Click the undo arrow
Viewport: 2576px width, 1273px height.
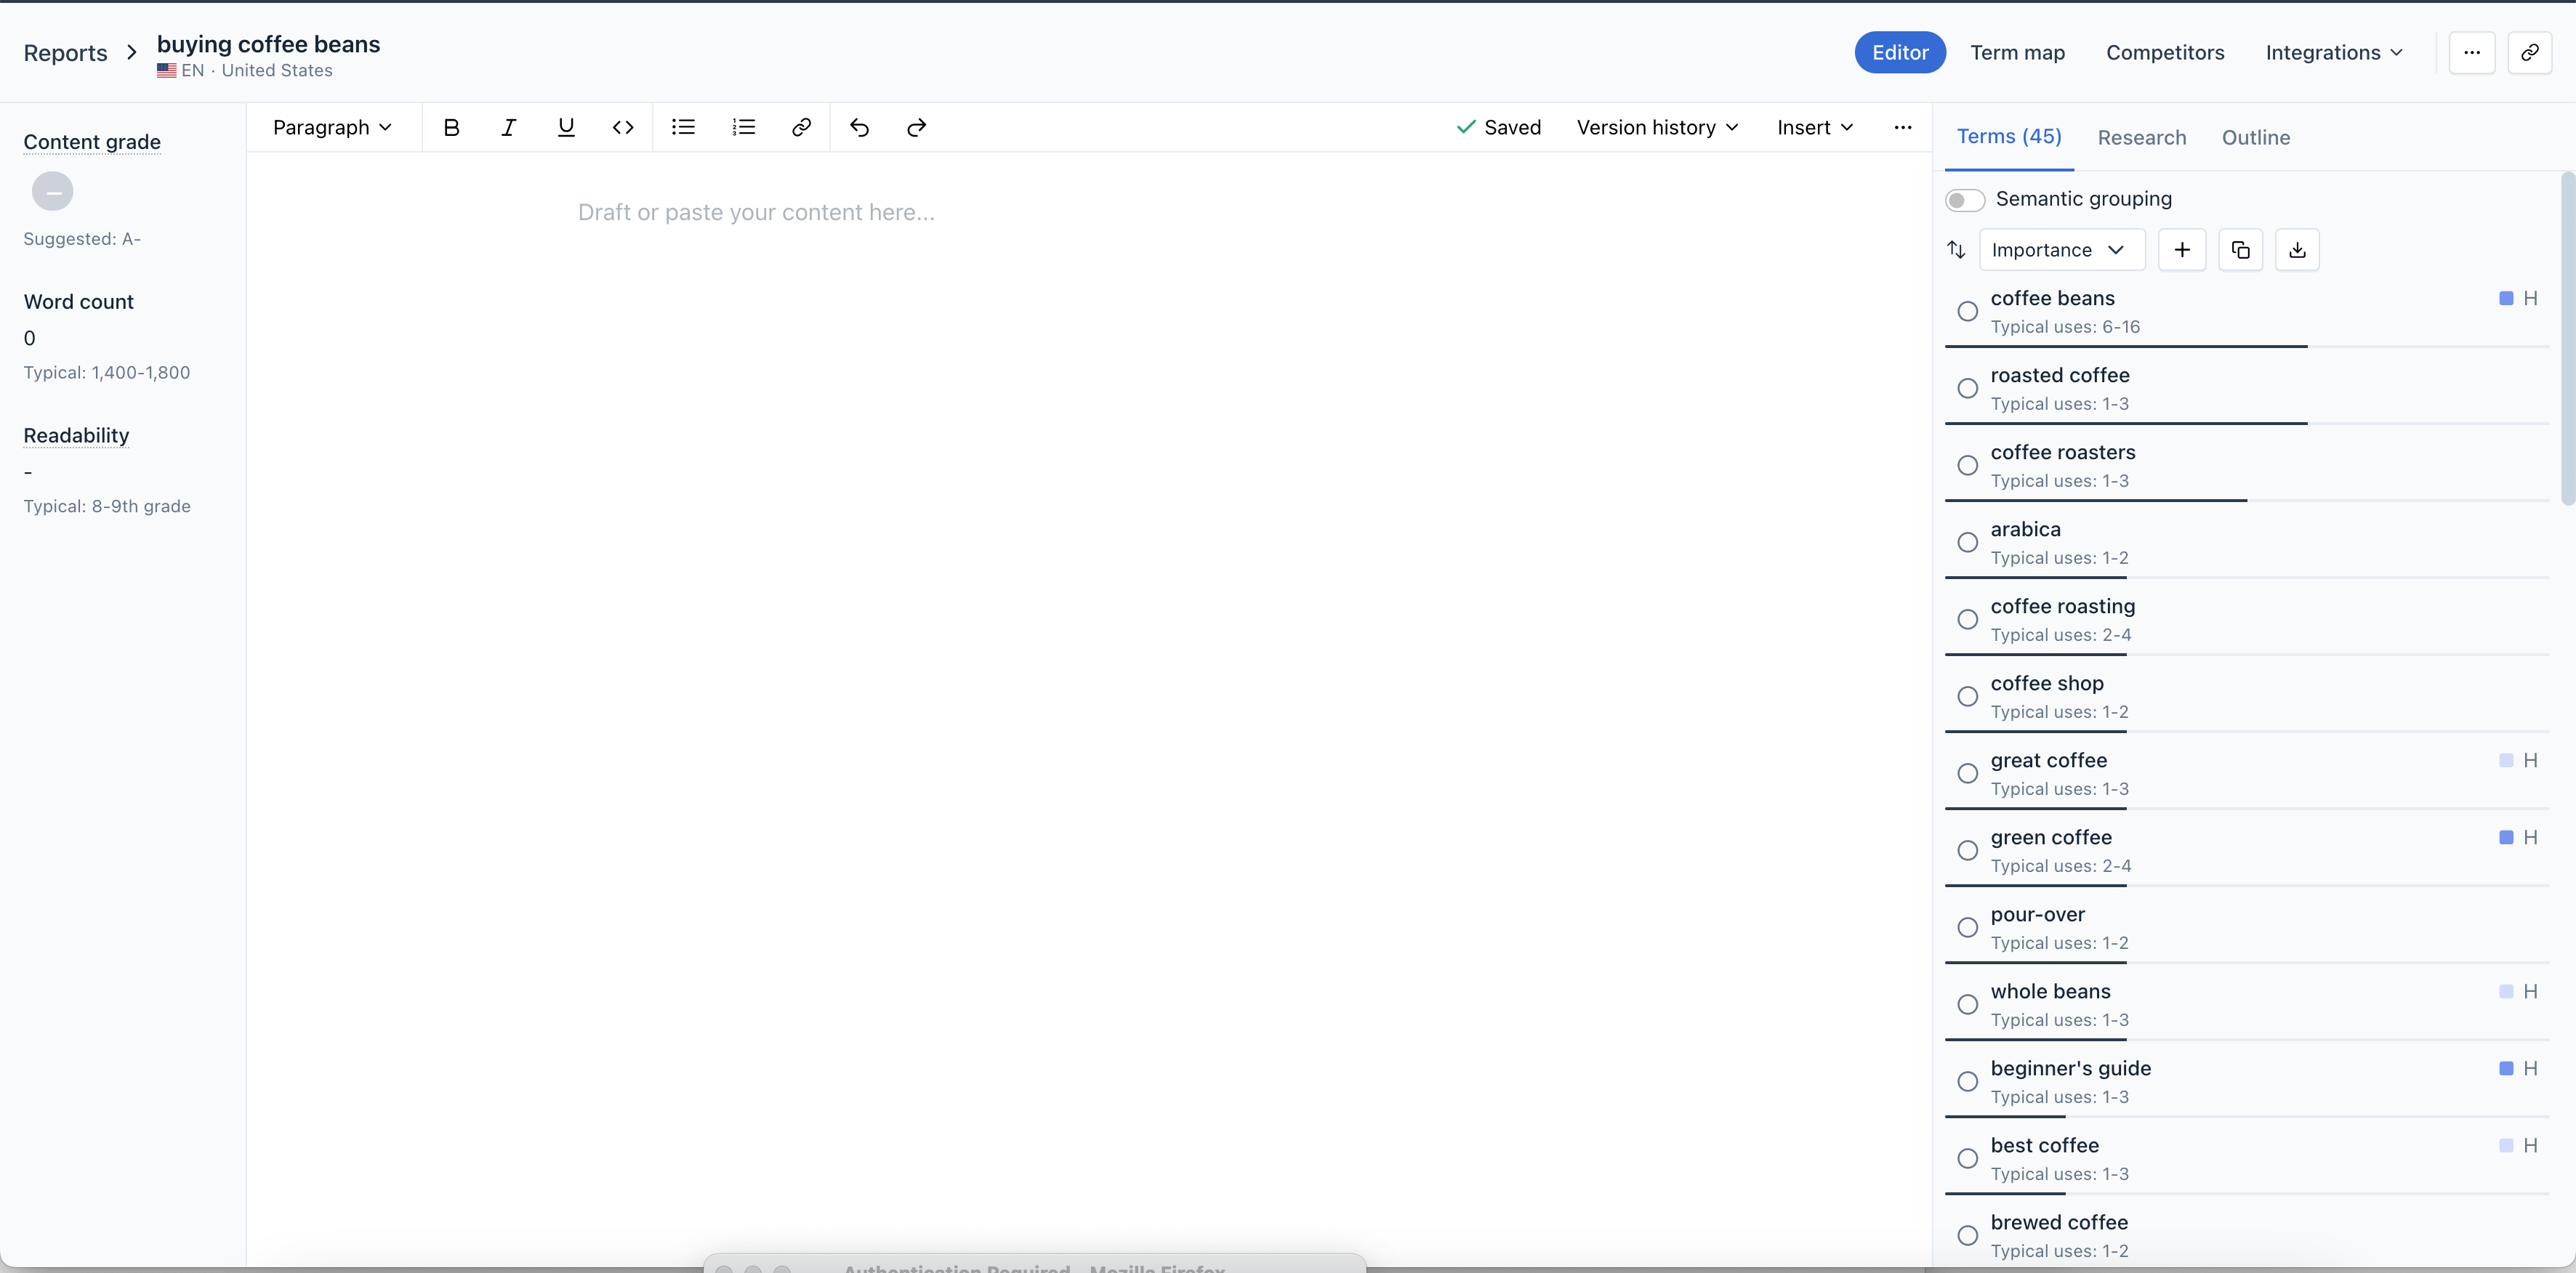tap(859, 127)
